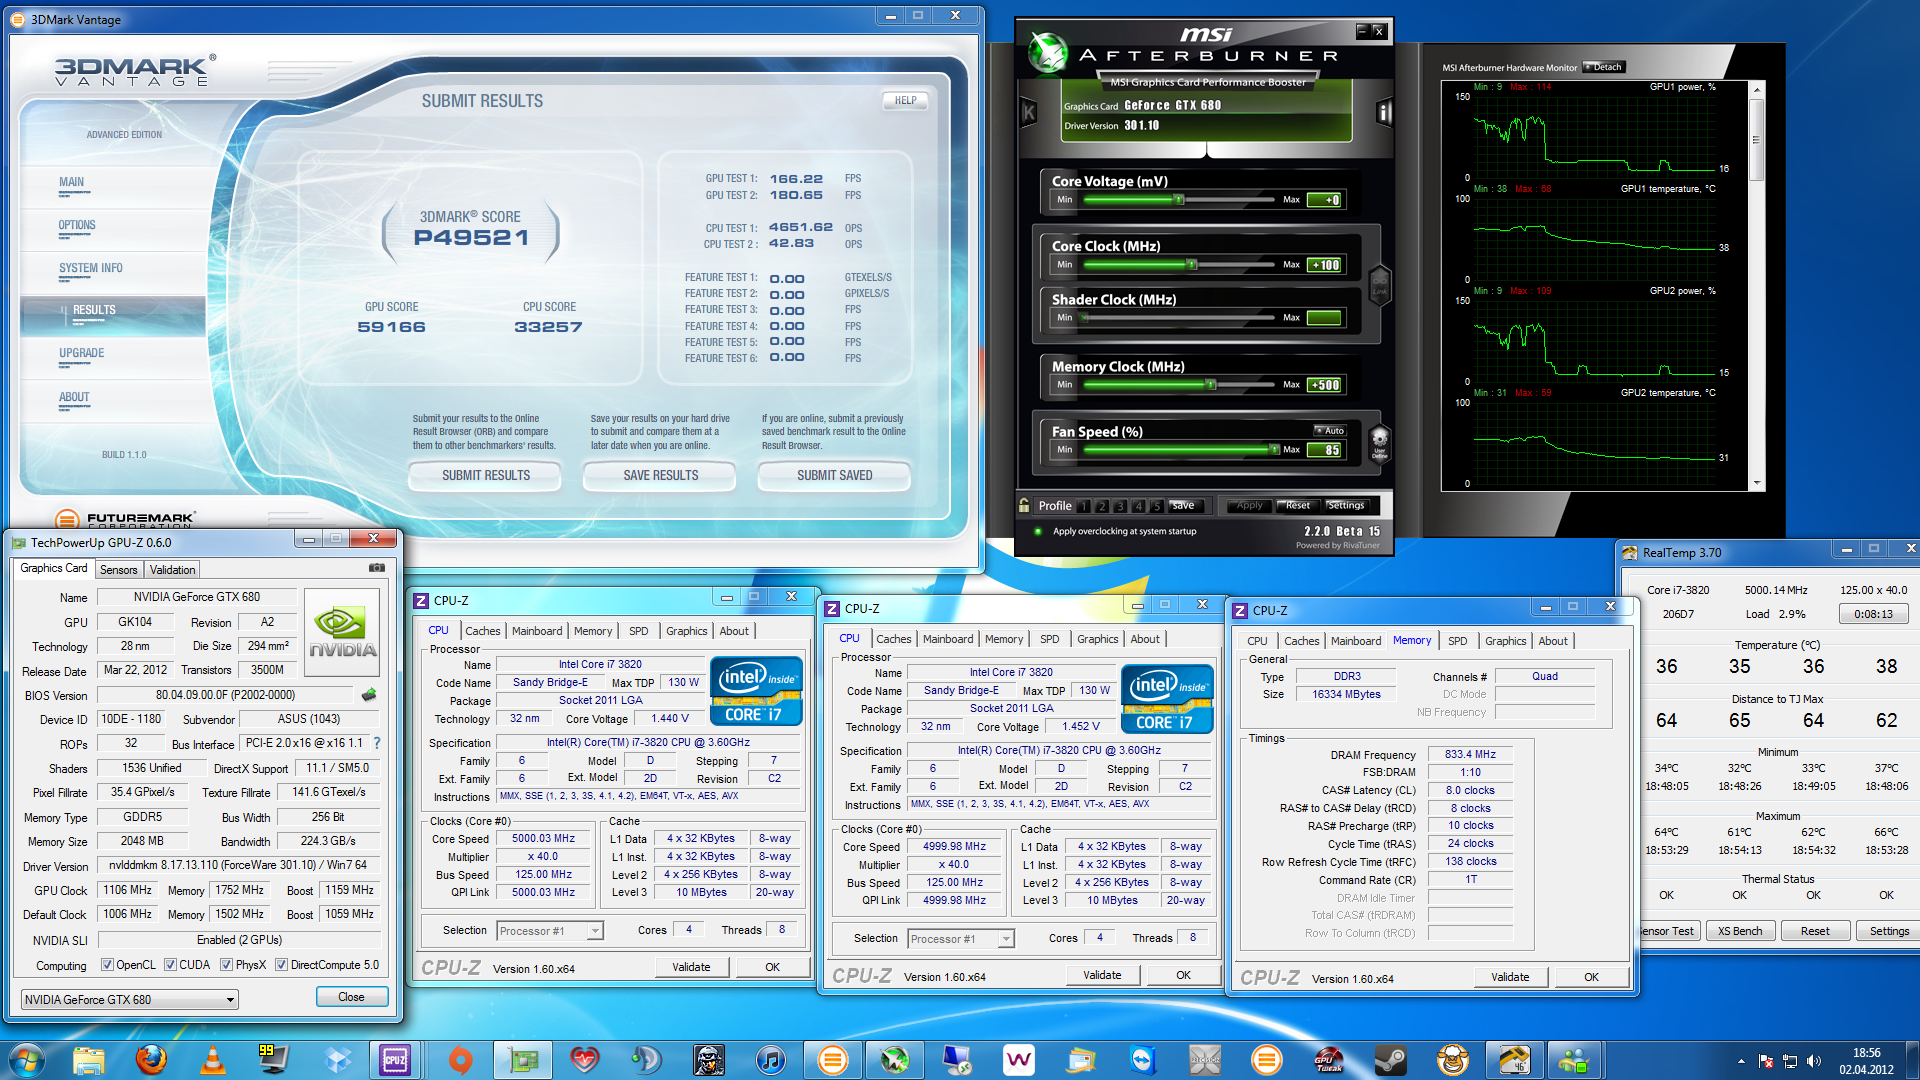Open Dropbox from the taskbar

(337, 1060)
